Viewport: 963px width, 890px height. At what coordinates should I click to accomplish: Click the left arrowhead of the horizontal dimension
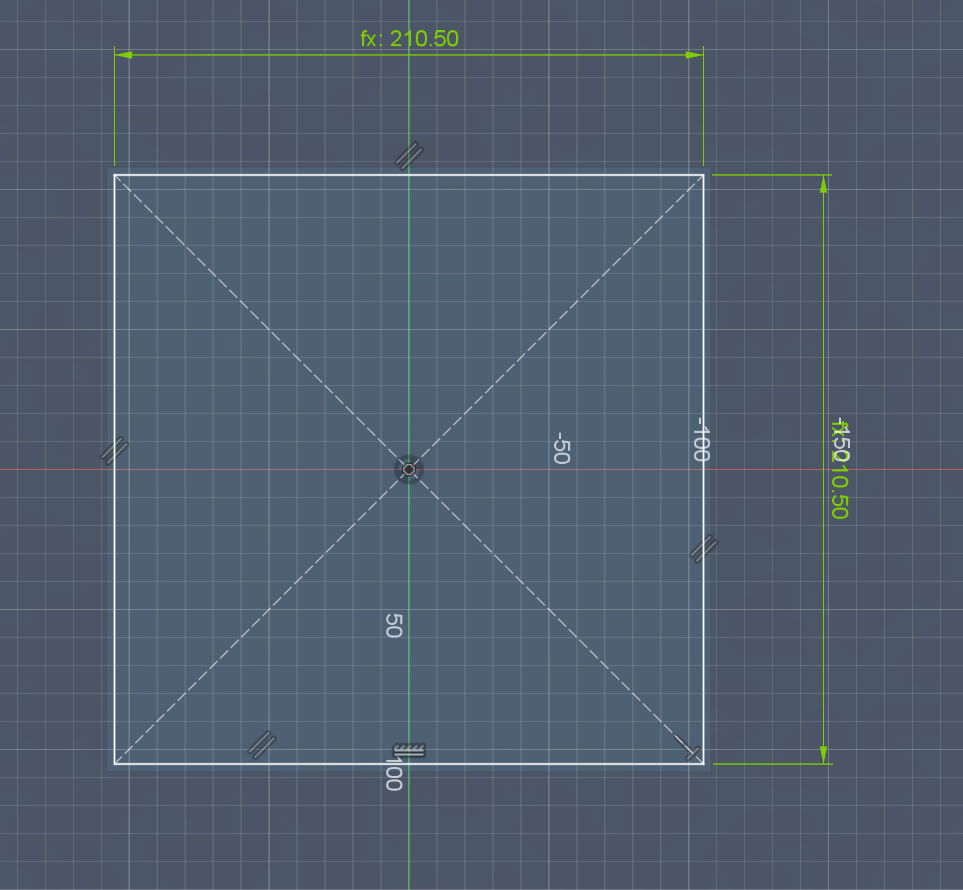[x=123, y=55]
